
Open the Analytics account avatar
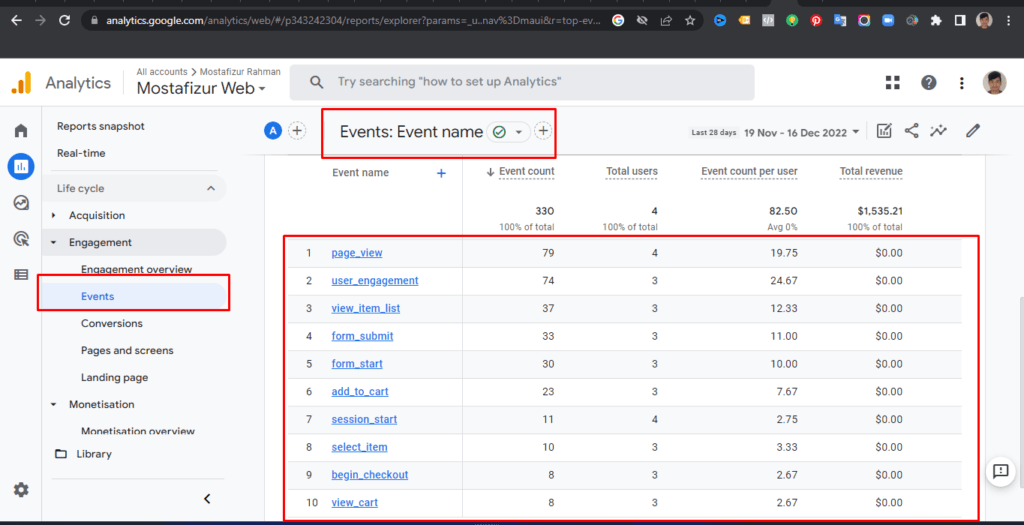tap(995, 83)
